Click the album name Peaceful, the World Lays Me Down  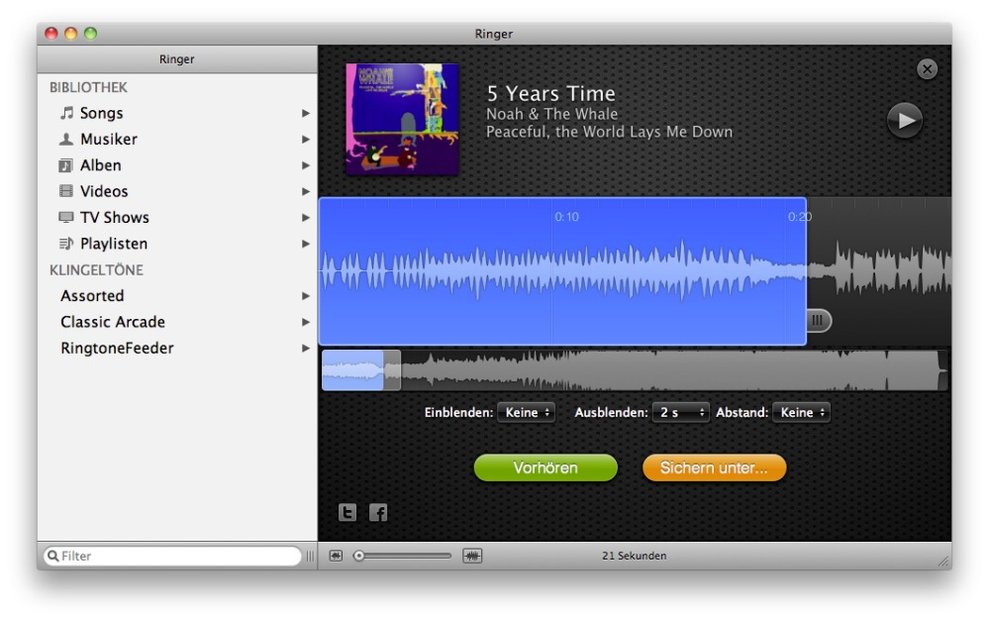[x=609, y=132]
